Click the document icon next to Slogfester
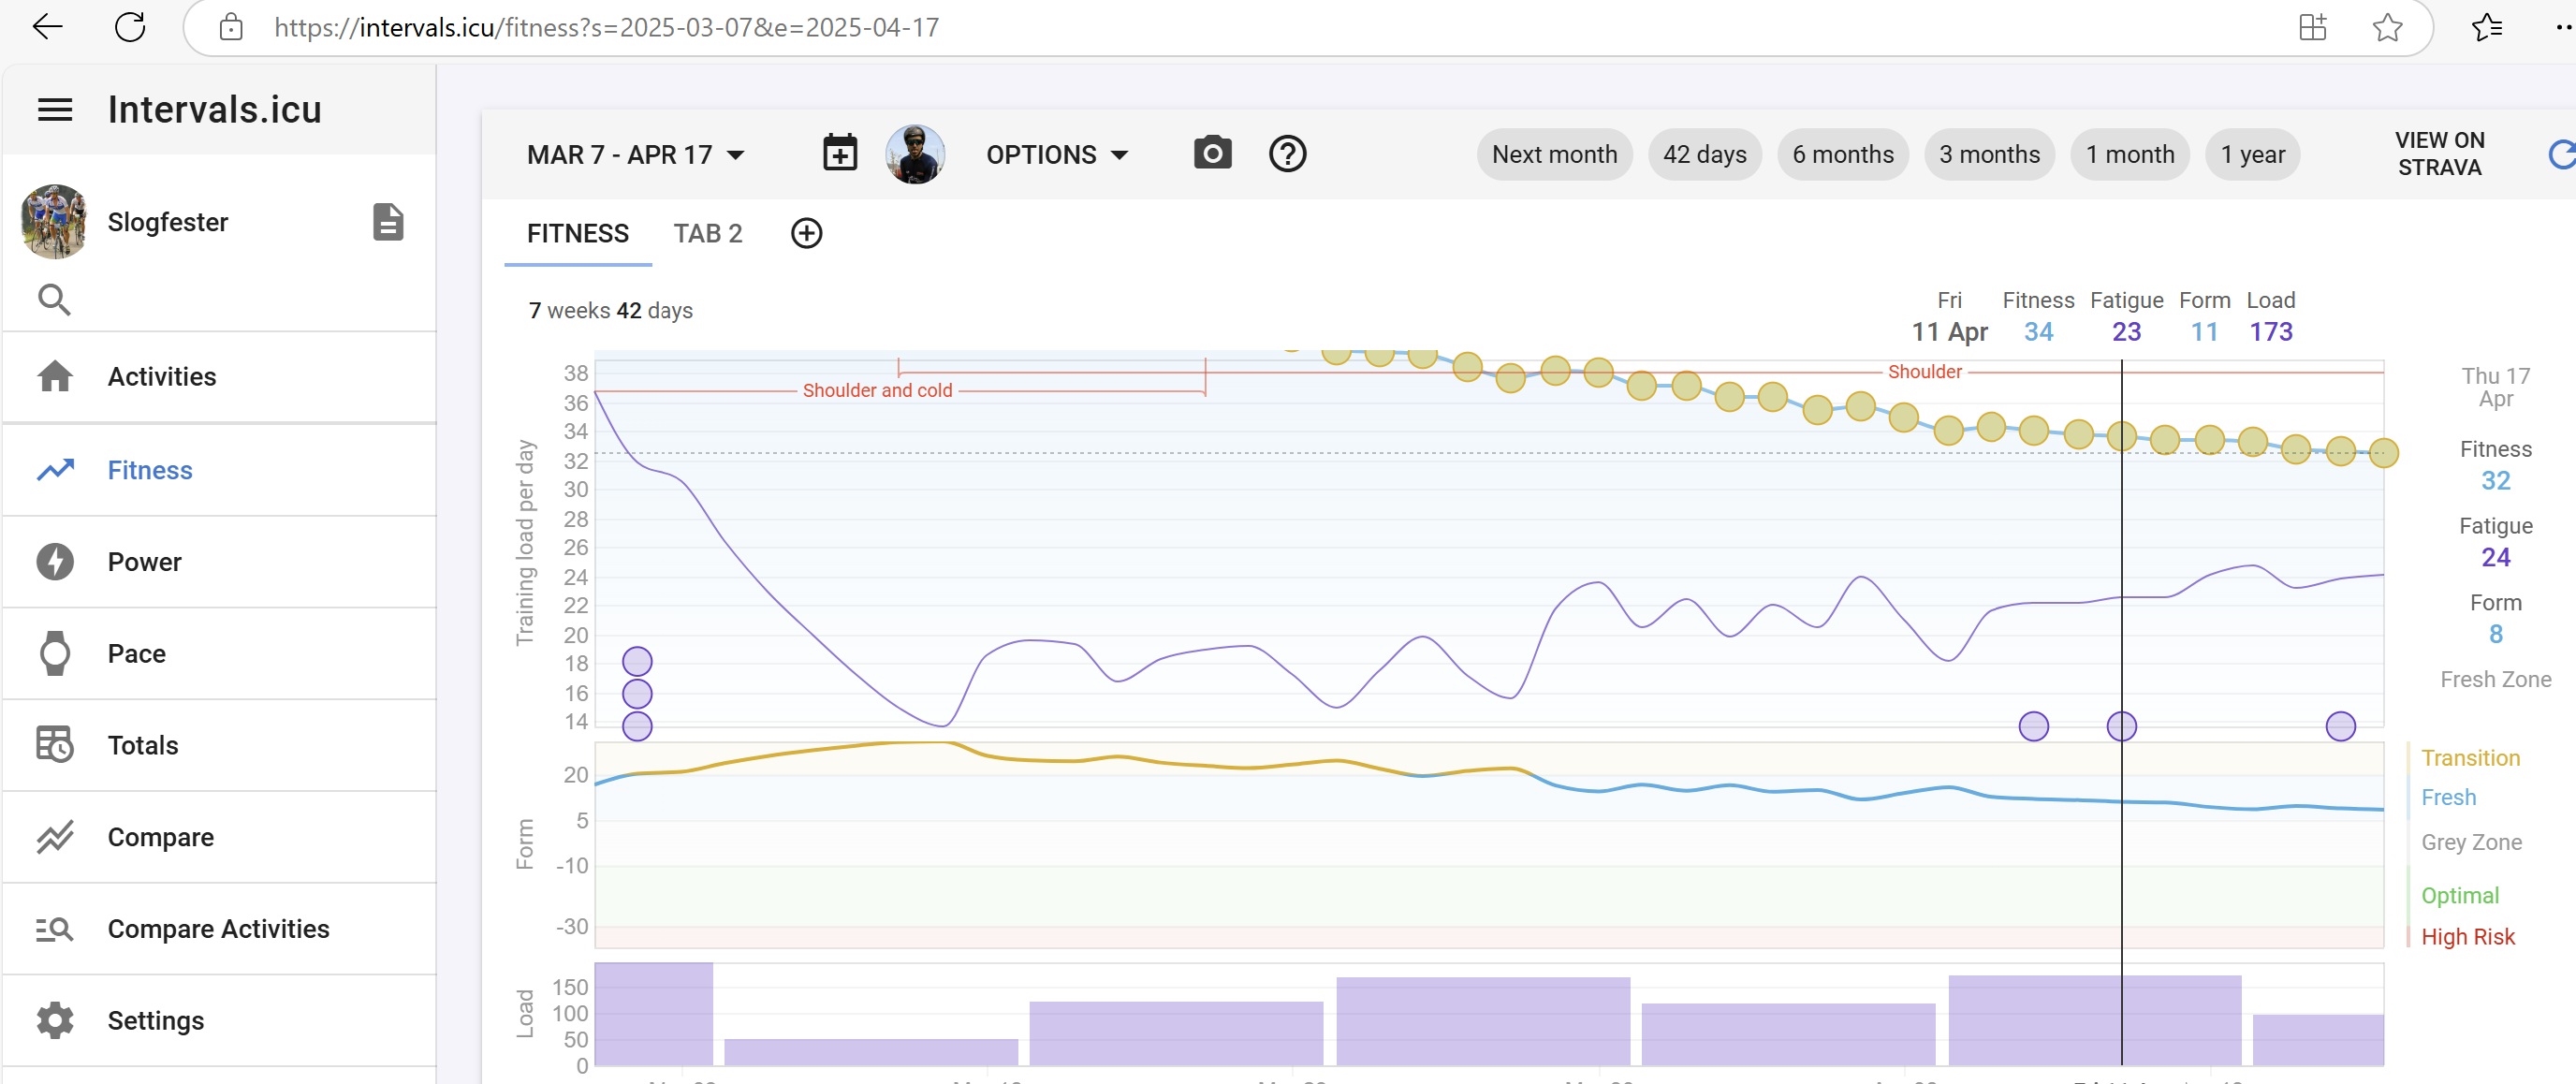 tap(388, 221)
